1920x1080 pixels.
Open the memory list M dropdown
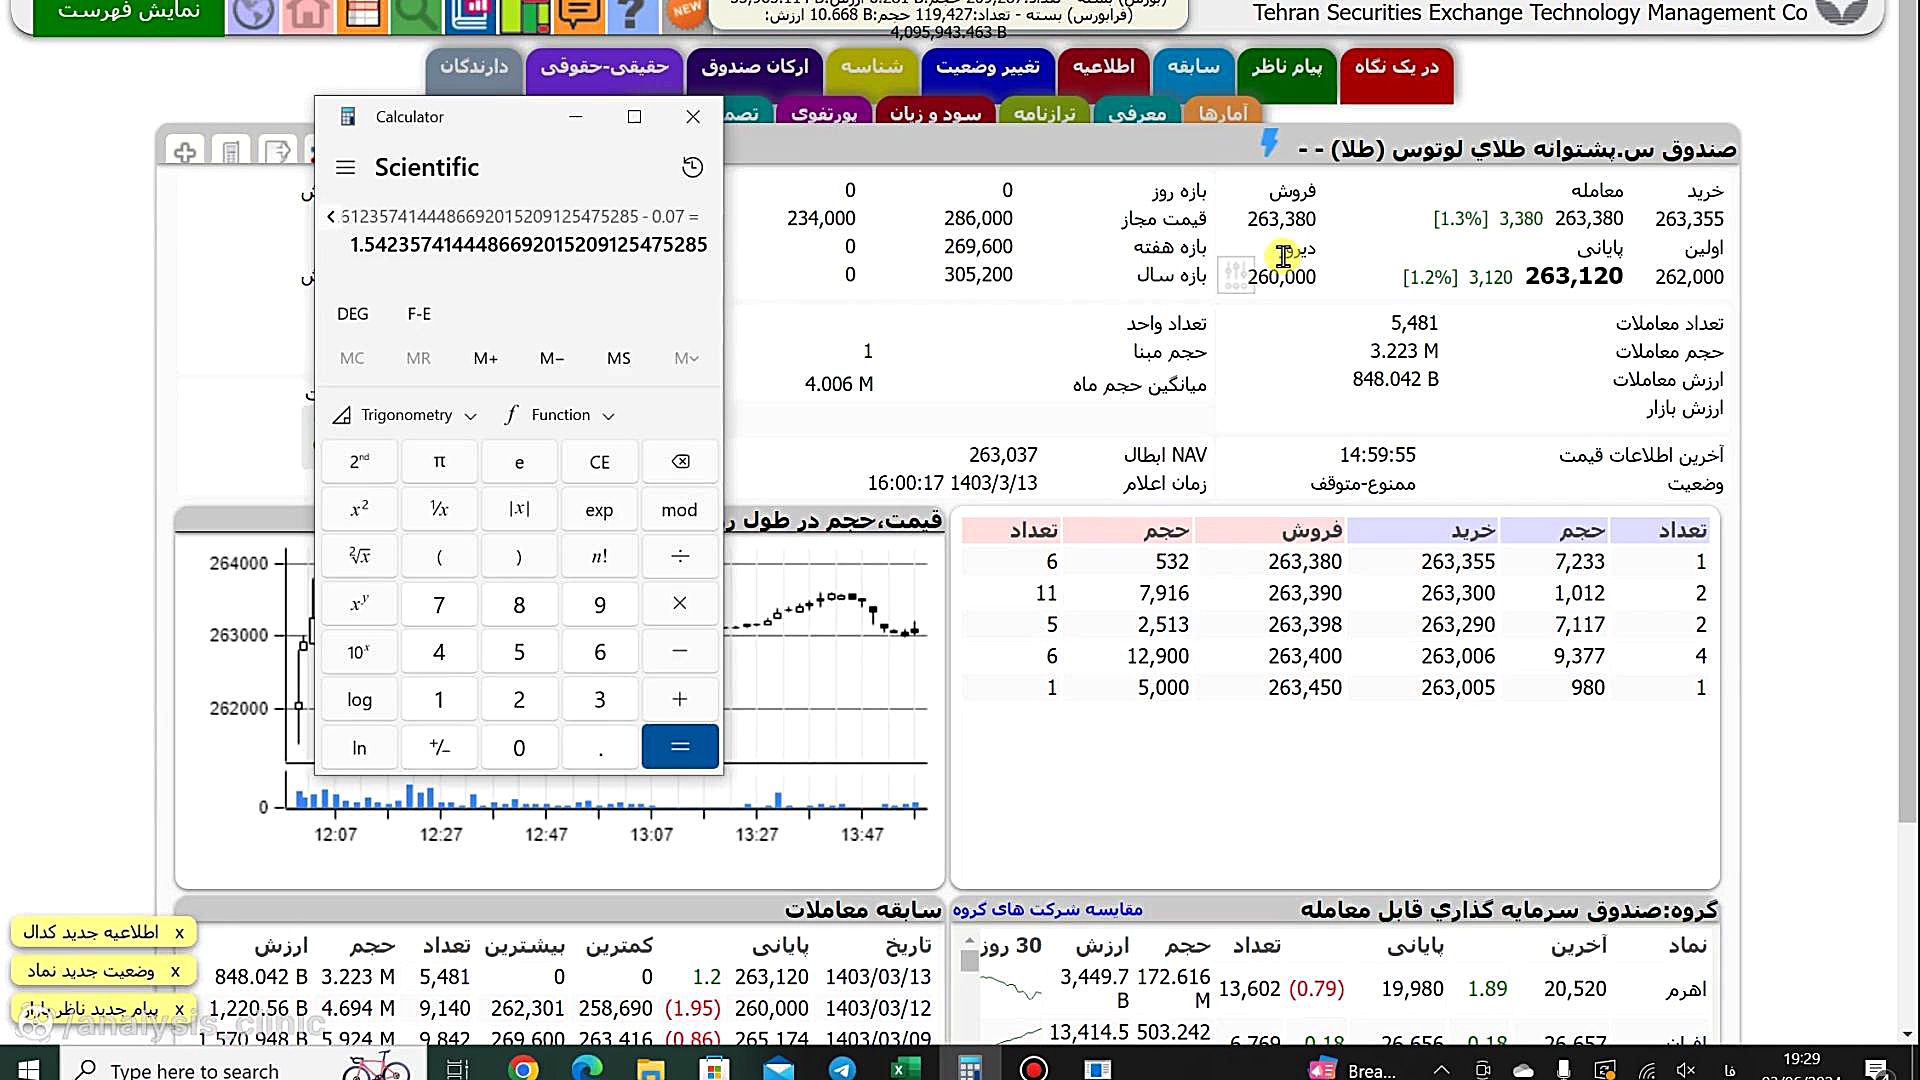coord(686,358)
